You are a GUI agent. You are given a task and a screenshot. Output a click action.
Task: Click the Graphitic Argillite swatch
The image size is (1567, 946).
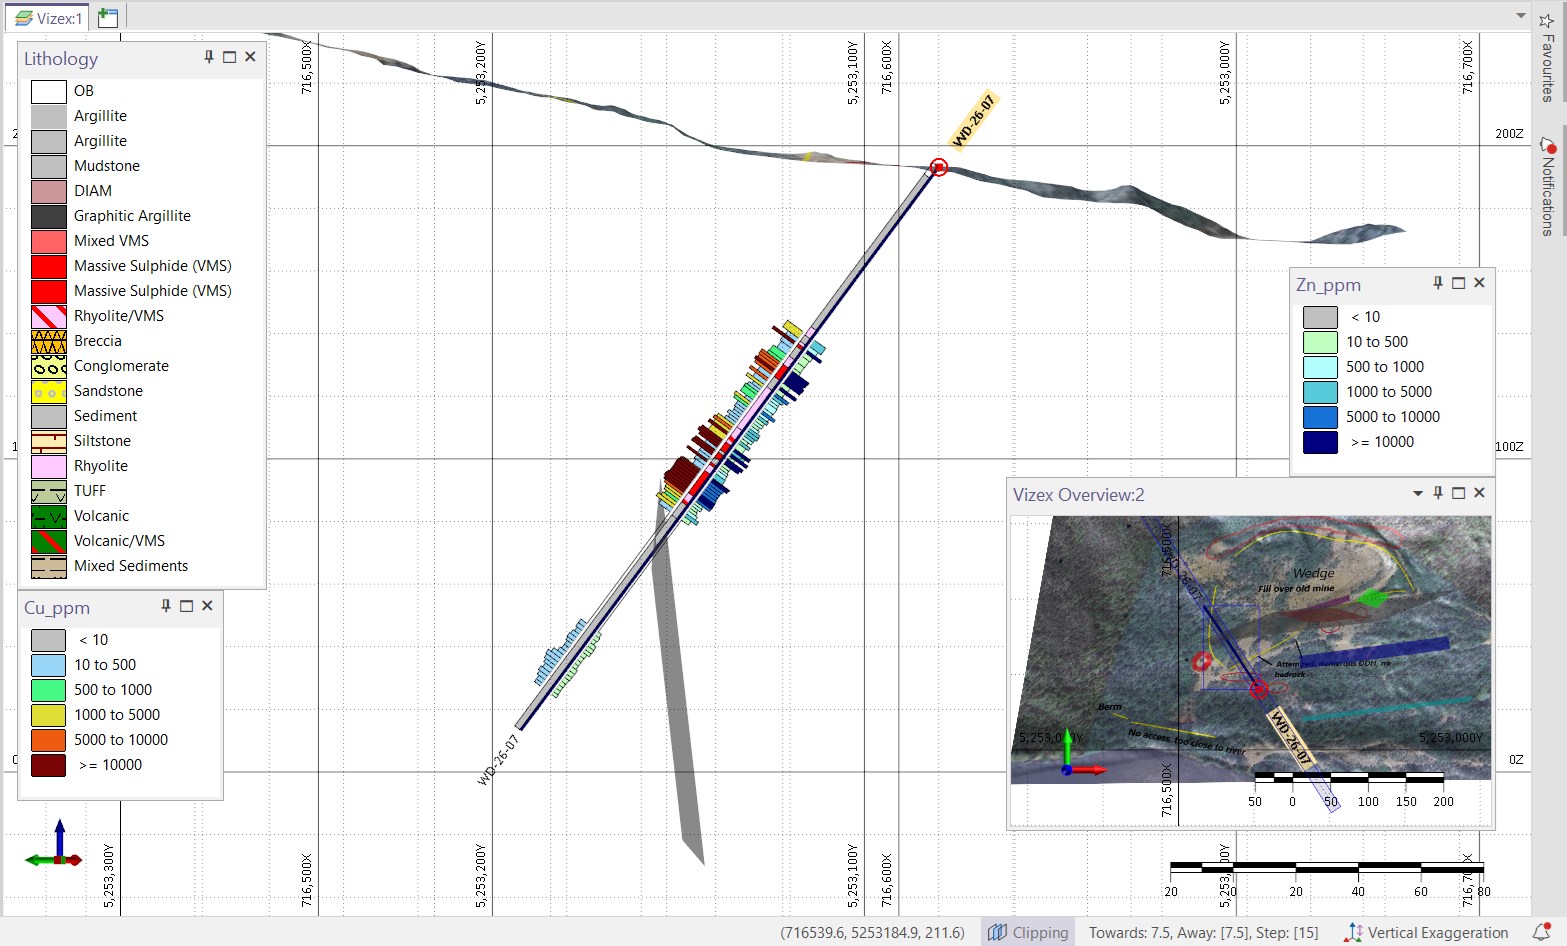49,216
